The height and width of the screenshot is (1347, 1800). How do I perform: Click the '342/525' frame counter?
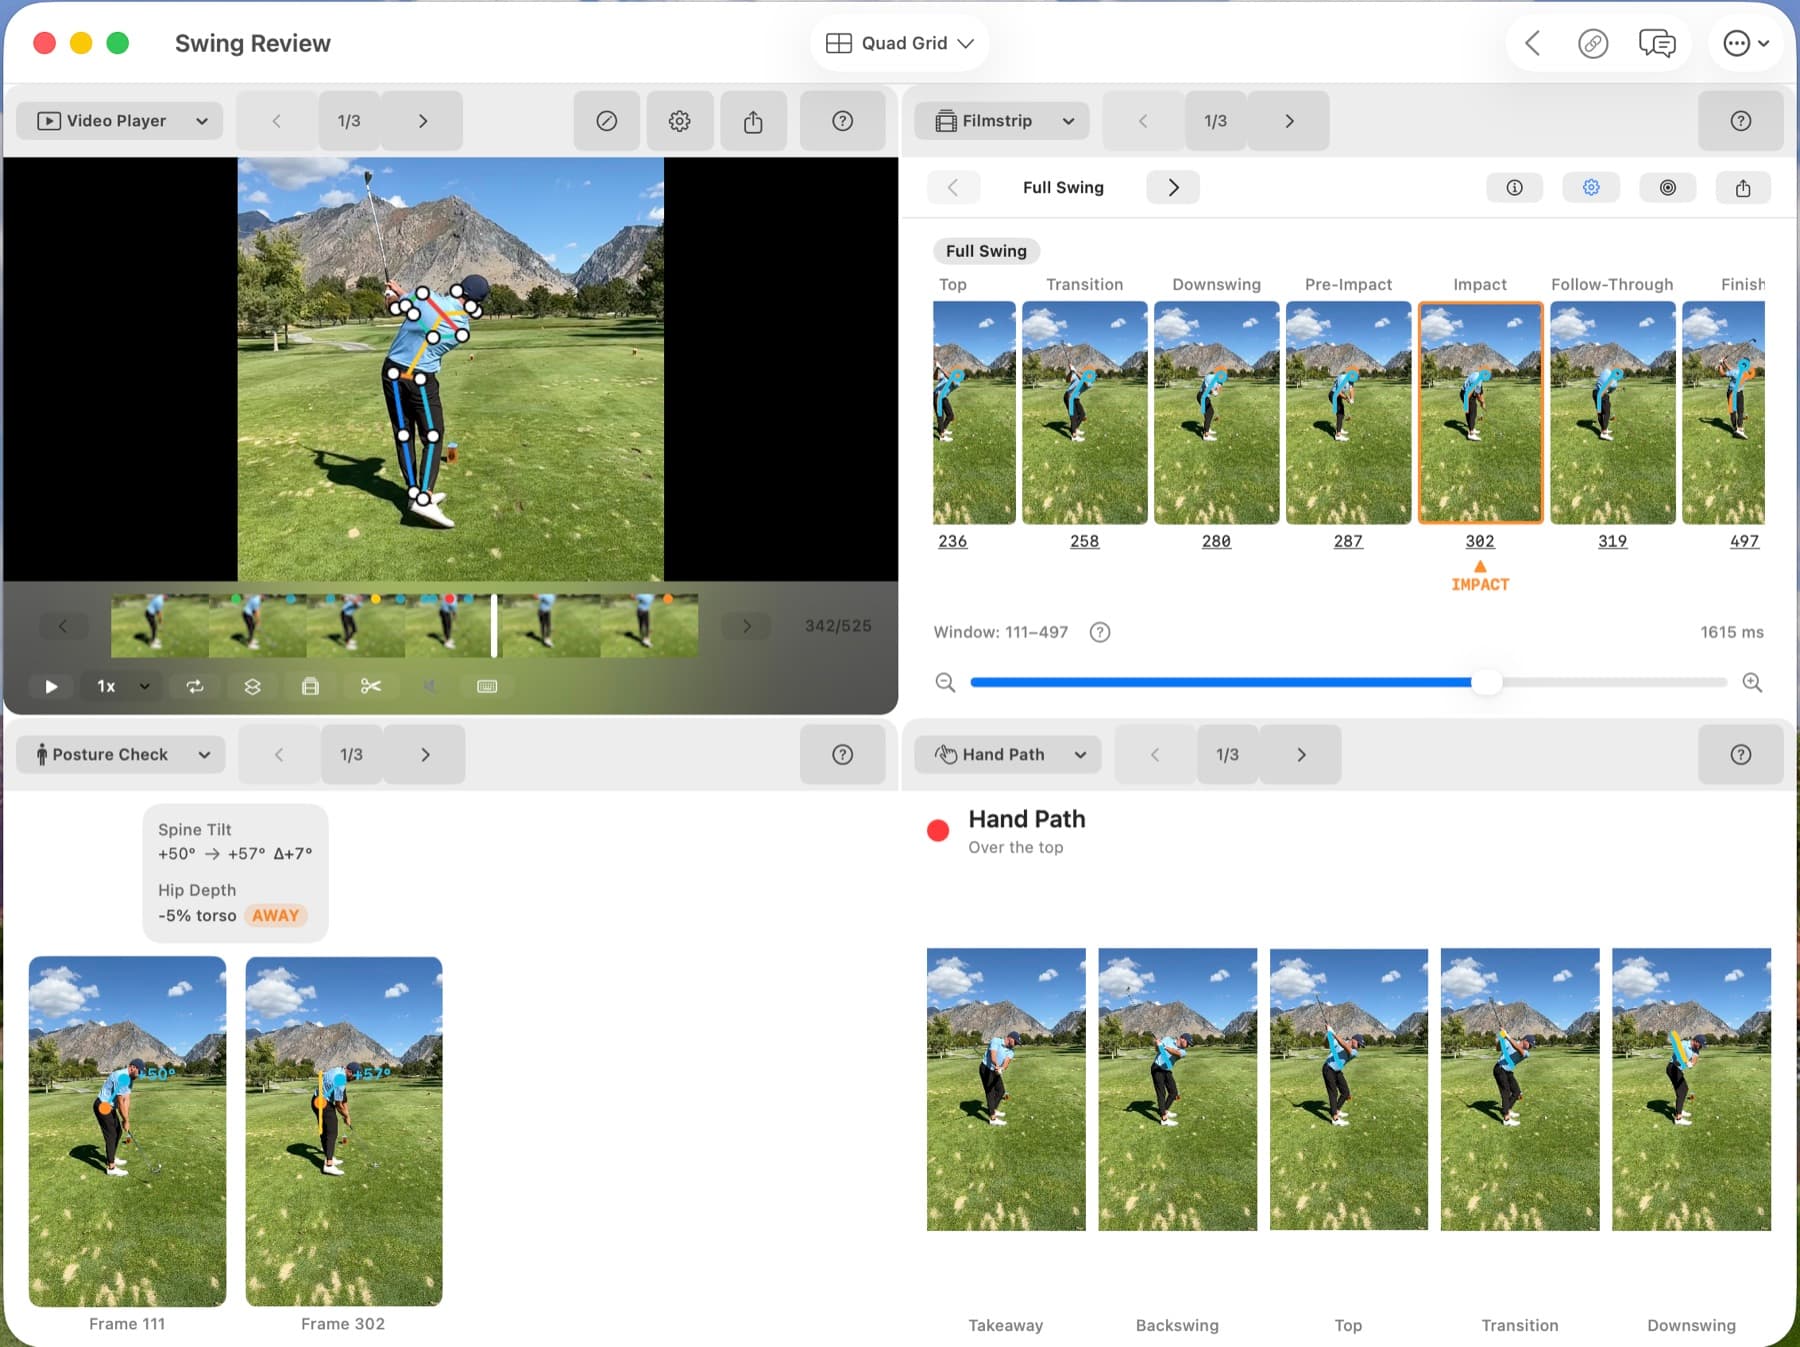(x=838, y=626)
